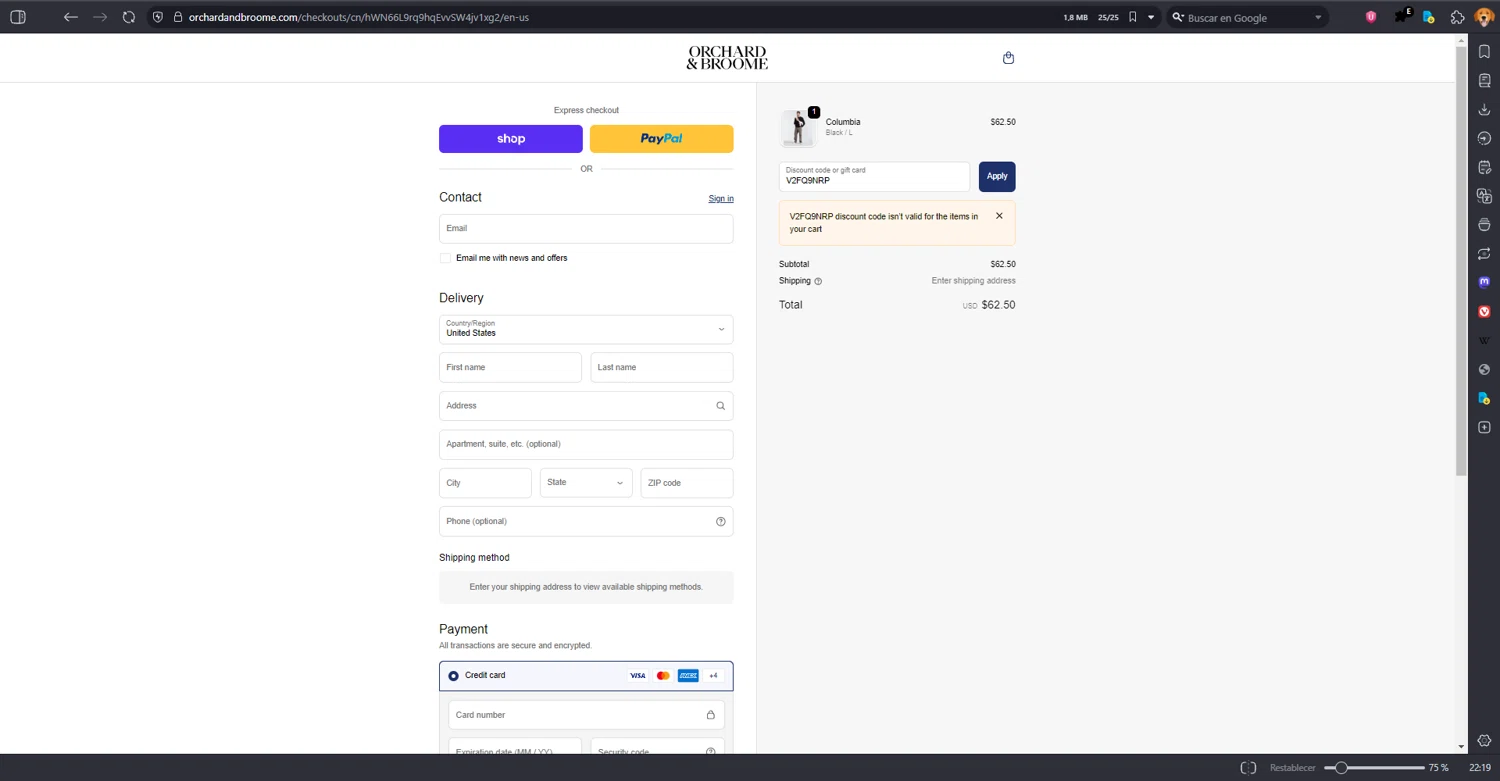Open the Downloads side panel
This screenshot has height=781, width=1500.
[1484, 110]
